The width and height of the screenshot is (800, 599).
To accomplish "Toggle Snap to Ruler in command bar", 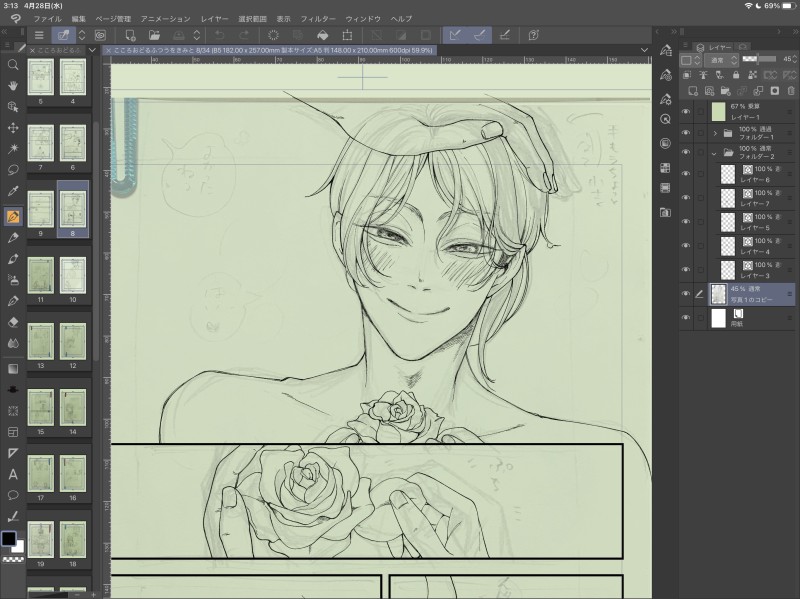I will [x=455, y=35].
